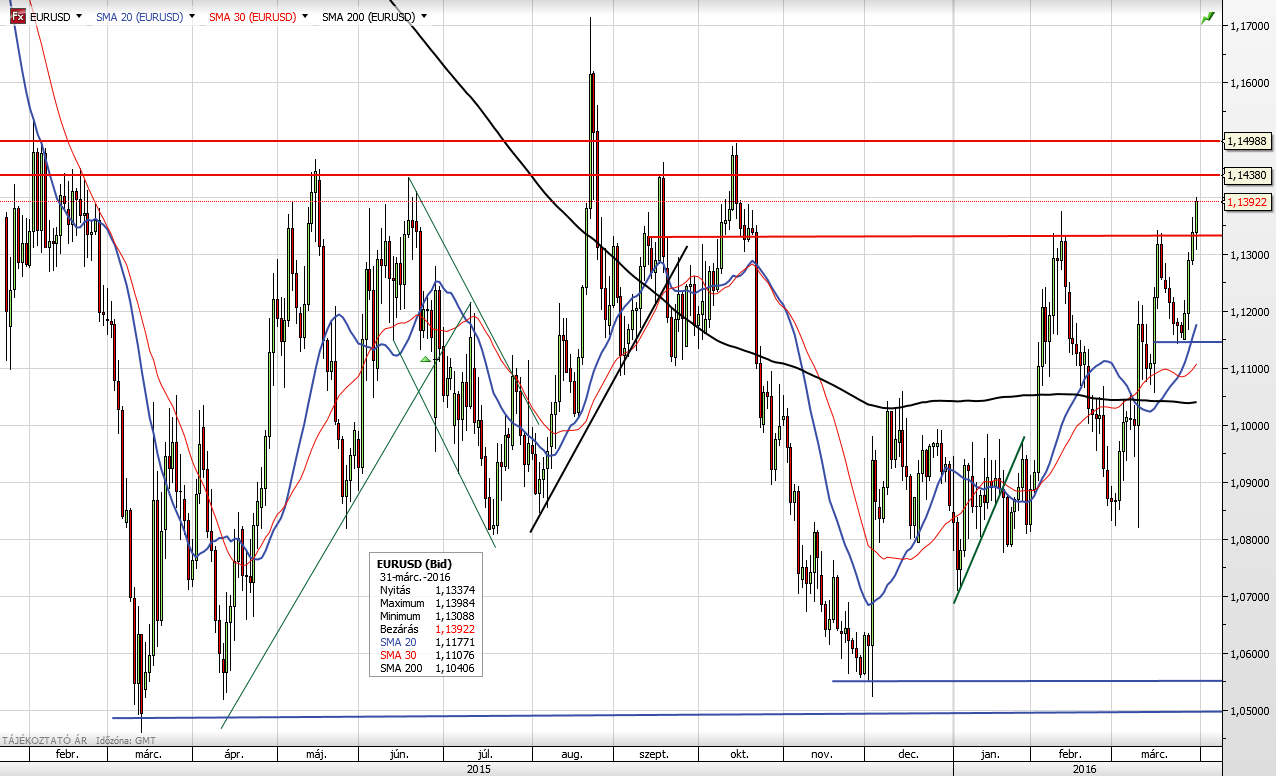1276x776 pixels.
Task: Click the 31-márc.-2016 date in info box
Action: [415, 577]
